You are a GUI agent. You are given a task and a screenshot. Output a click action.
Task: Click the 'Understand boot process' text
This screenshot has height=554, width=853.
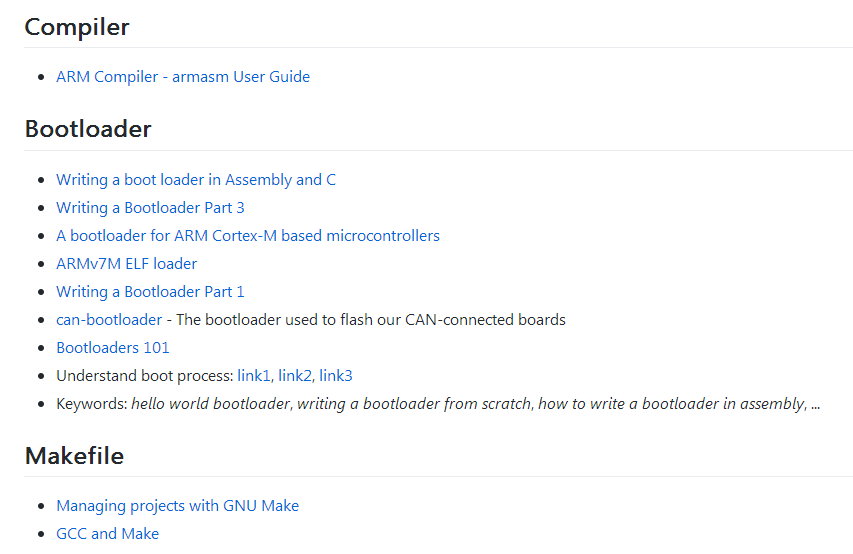tap(144, 376)
